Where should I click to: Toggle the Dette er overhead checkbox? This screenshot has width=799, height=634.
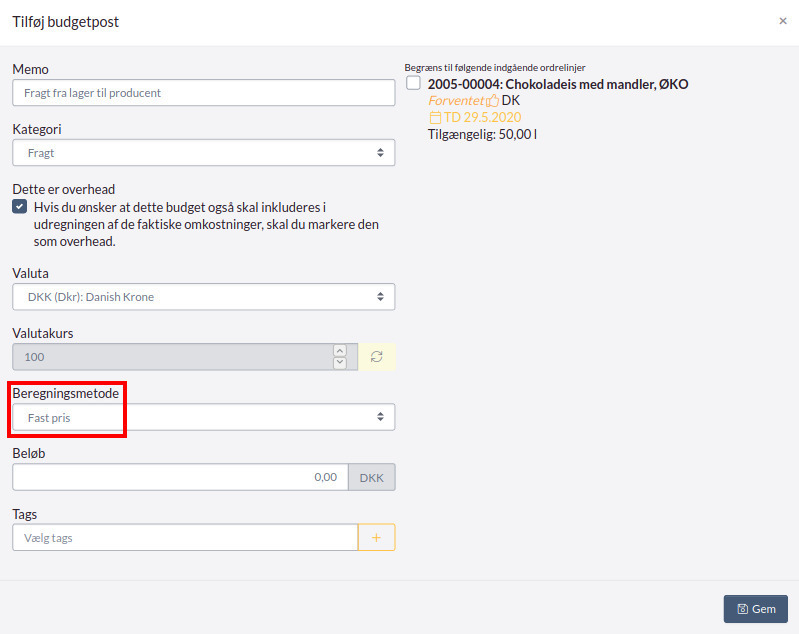tap(19, 206)
